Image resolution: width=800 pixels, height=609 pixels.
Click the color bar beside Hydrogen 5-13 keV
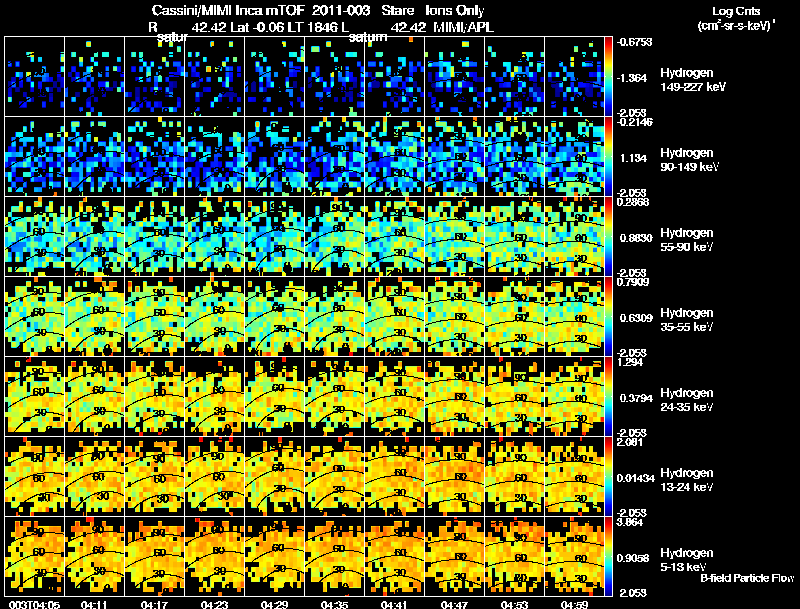pos(608,557)
